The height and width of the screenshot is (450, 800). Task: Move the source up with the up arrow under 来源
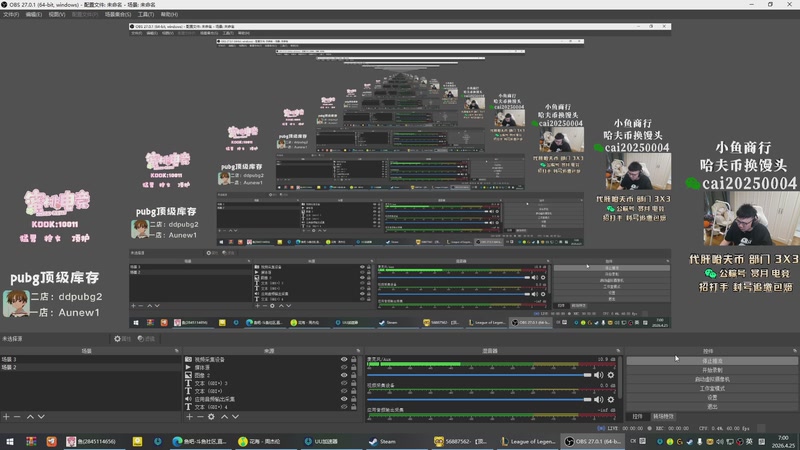[x=224, y=417]
